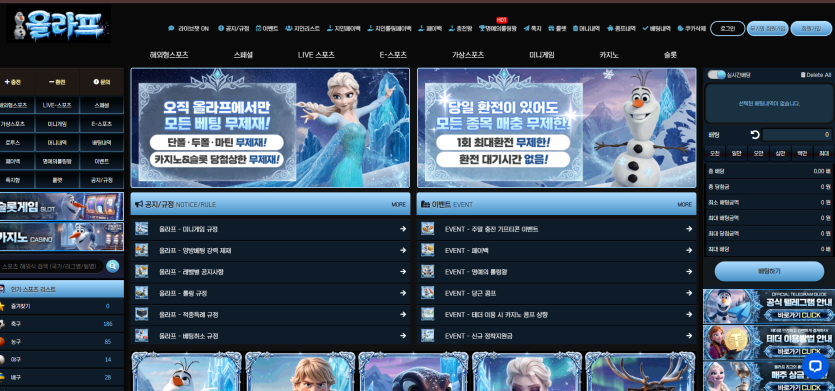Click the blue search magnifier button
This screenshot has width=835, height=391.
[113, 266]
